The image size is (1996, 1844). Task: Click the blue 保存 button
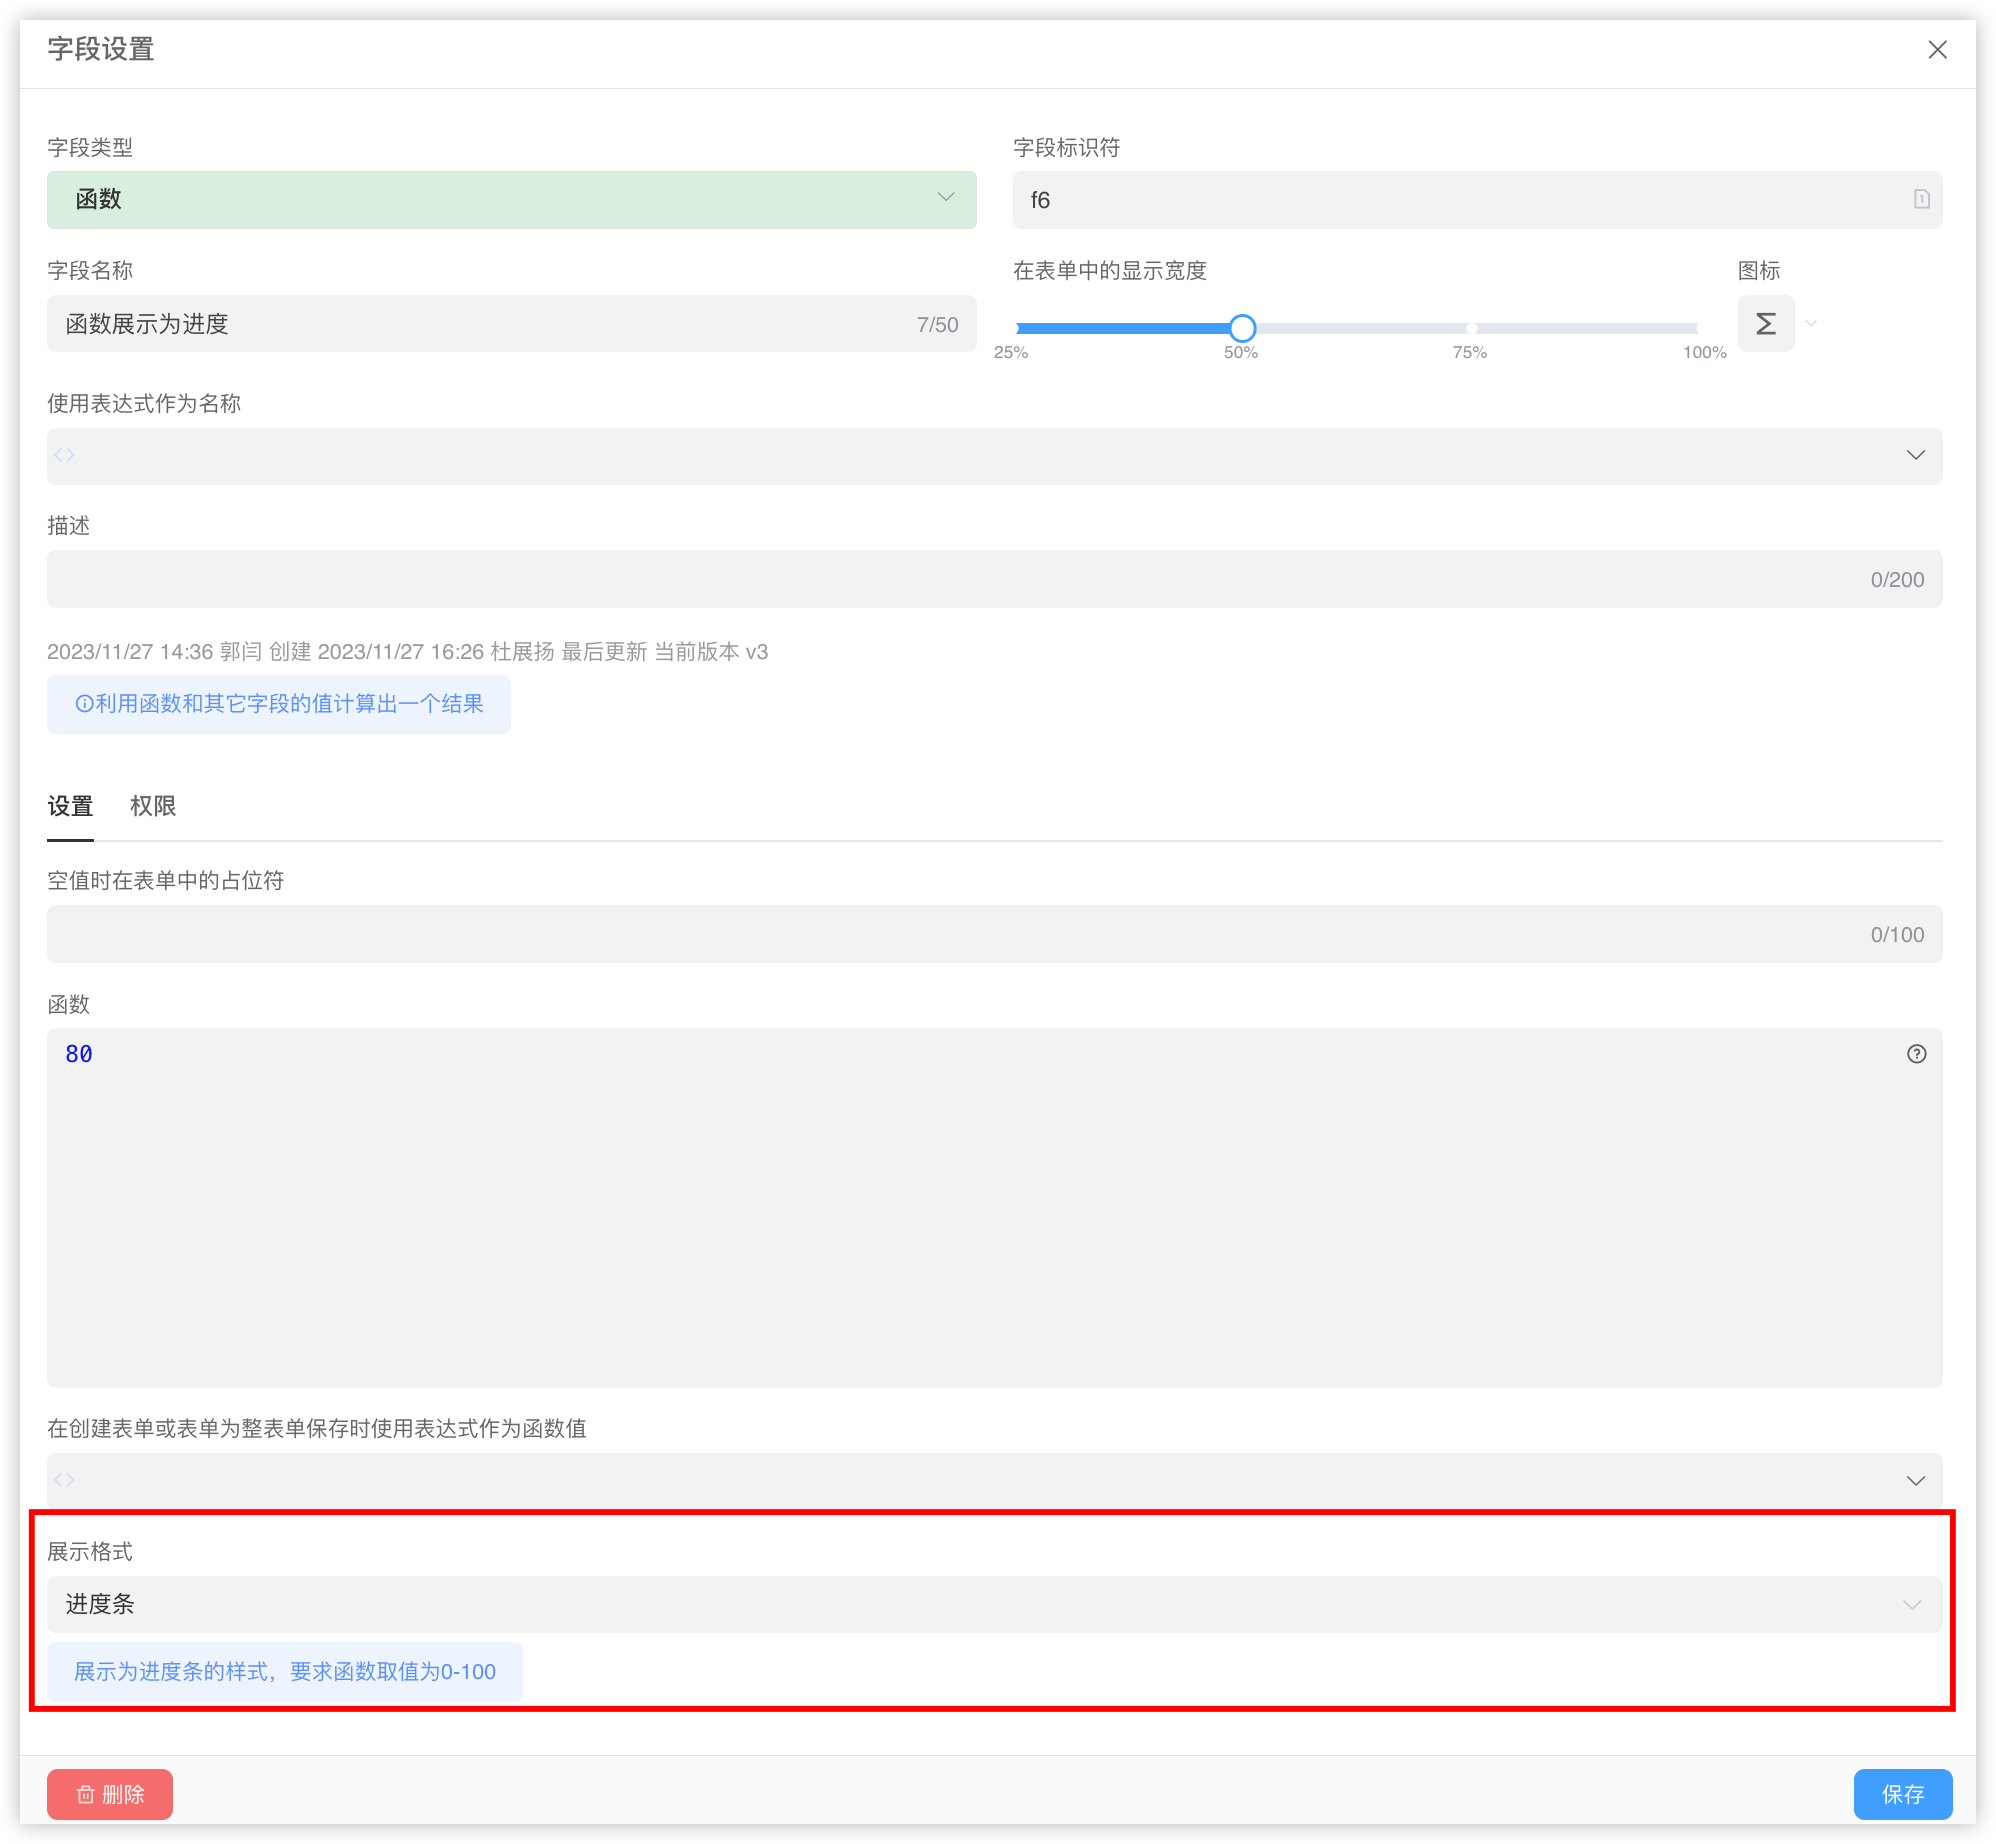pos(1902,1794)
